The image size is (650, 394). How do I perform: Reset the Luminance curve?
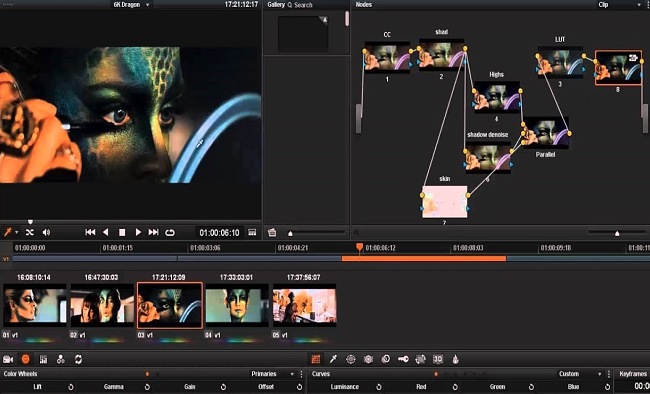pos(378,387)
